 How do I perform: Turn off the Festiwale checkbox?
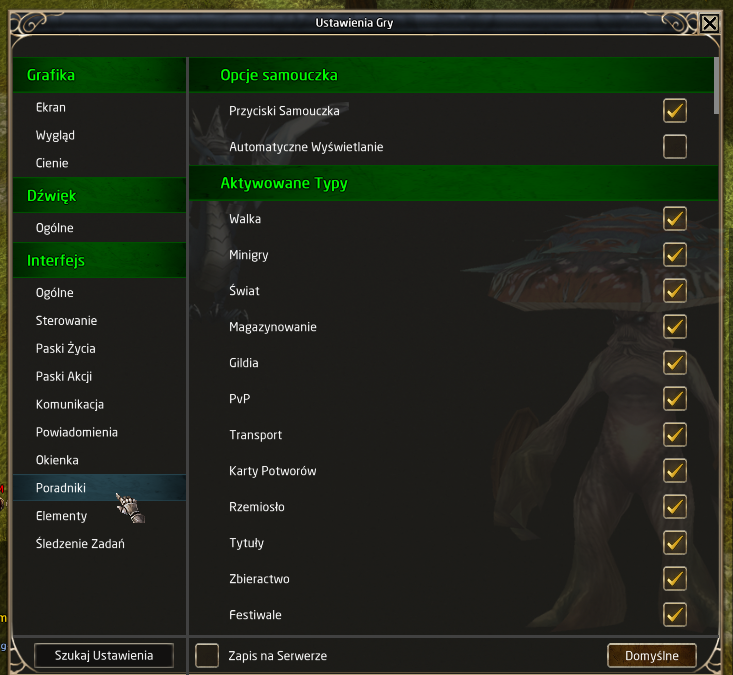pyautogui.click(x=675, y=615)
